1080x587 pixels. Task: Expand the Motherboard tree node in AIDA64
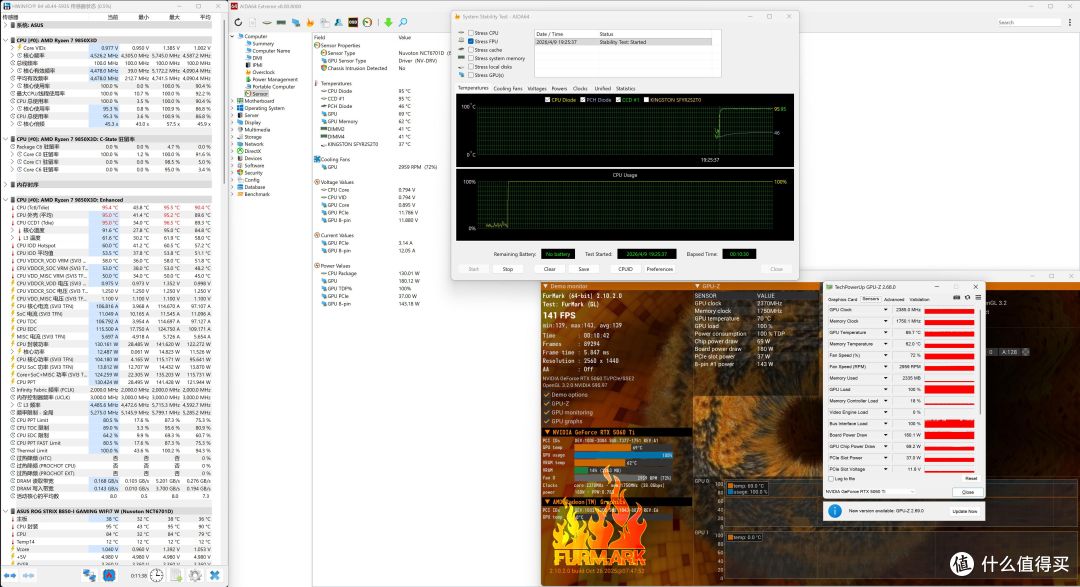pos(233,101)
